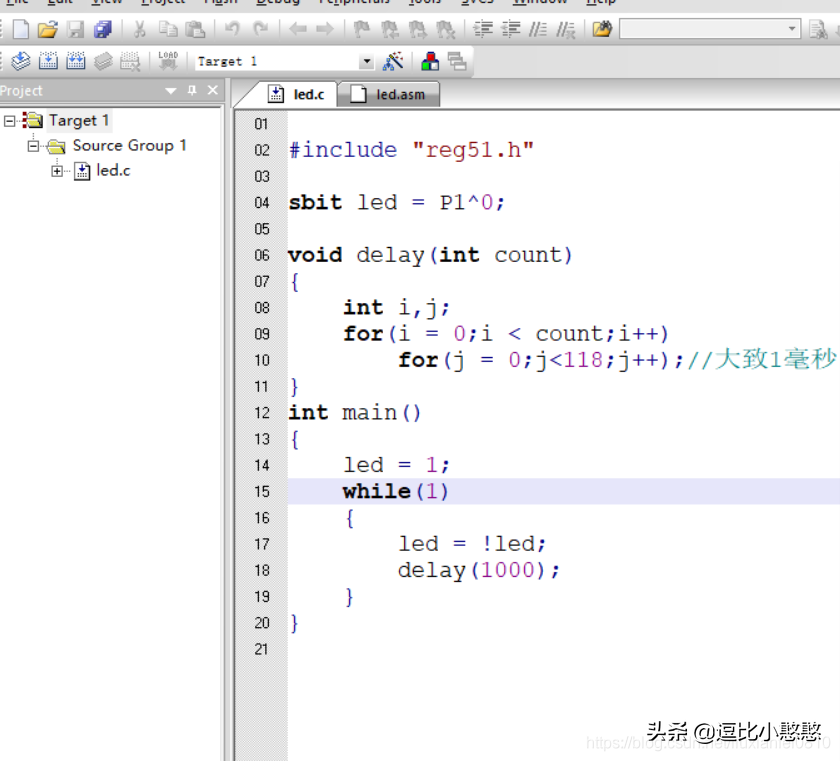Click the void delay(int count) declaration
840x761 pixels.
(x=430, y=255)
